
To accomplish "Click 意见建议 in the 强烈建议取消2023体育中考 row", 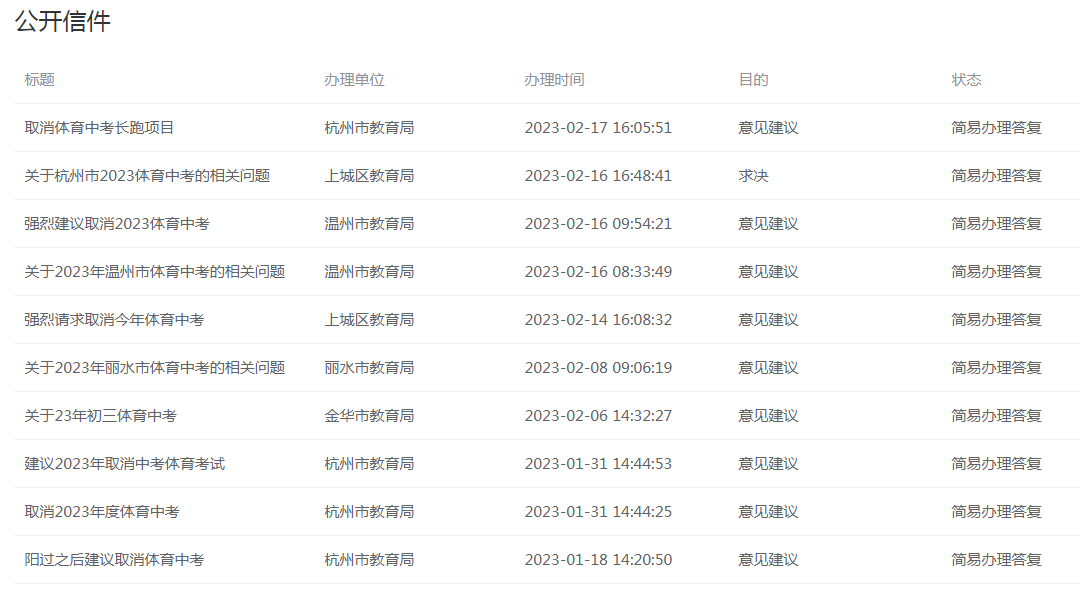I will point(768,223).
